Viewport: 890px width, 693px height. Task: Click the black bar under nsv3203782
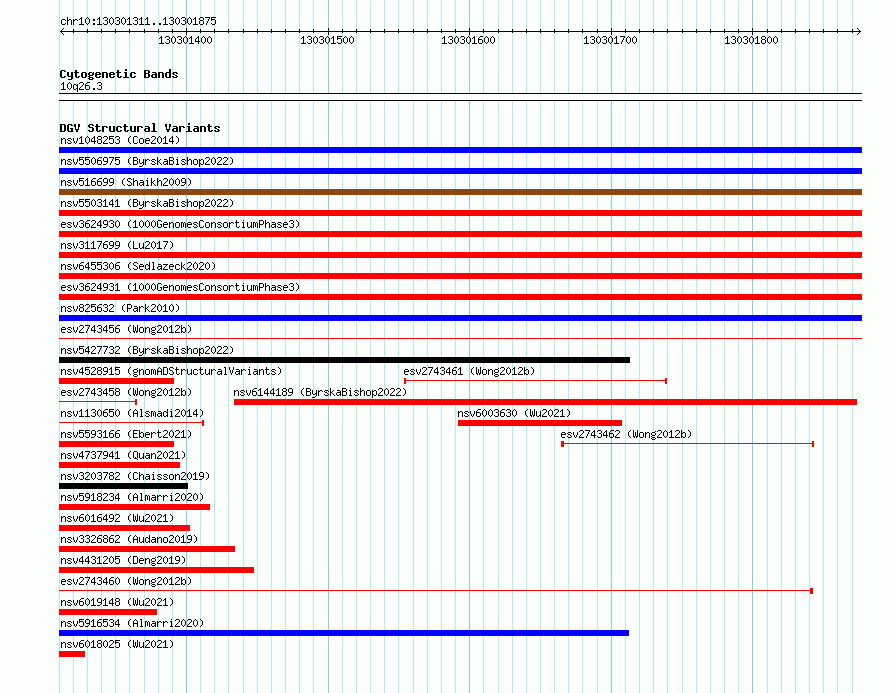point(123,486)
